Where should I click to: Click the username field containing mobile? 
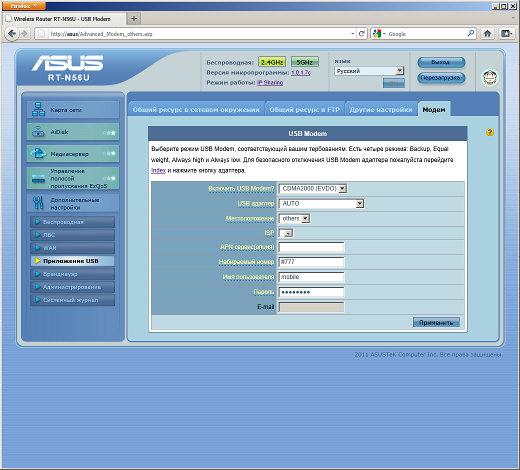(x=311, y=277)
